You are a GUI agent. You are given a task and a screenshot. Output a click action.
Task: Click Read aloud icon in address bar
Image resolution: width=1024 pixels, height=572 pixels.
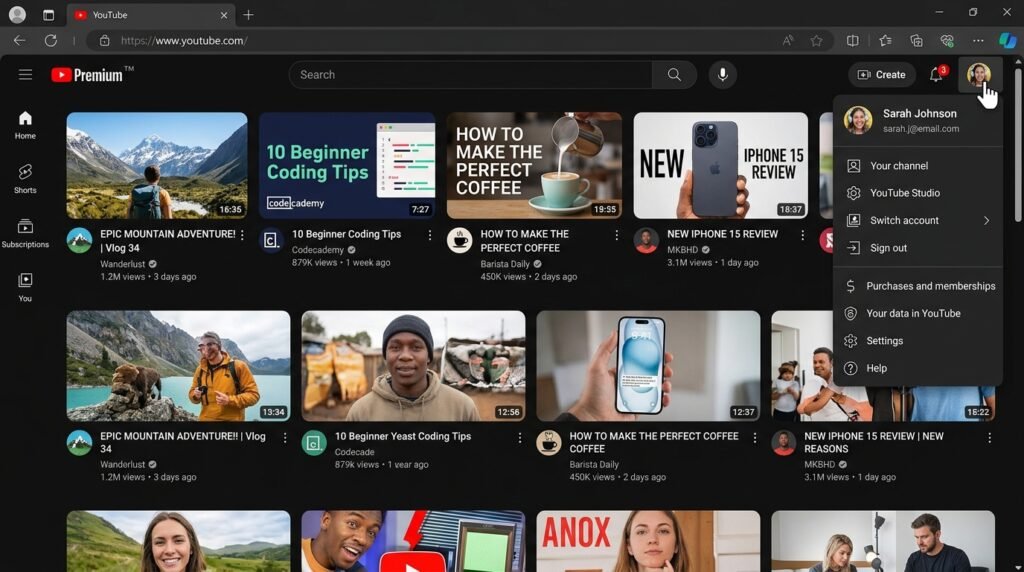pyautogui.click(x=788, y=40)
